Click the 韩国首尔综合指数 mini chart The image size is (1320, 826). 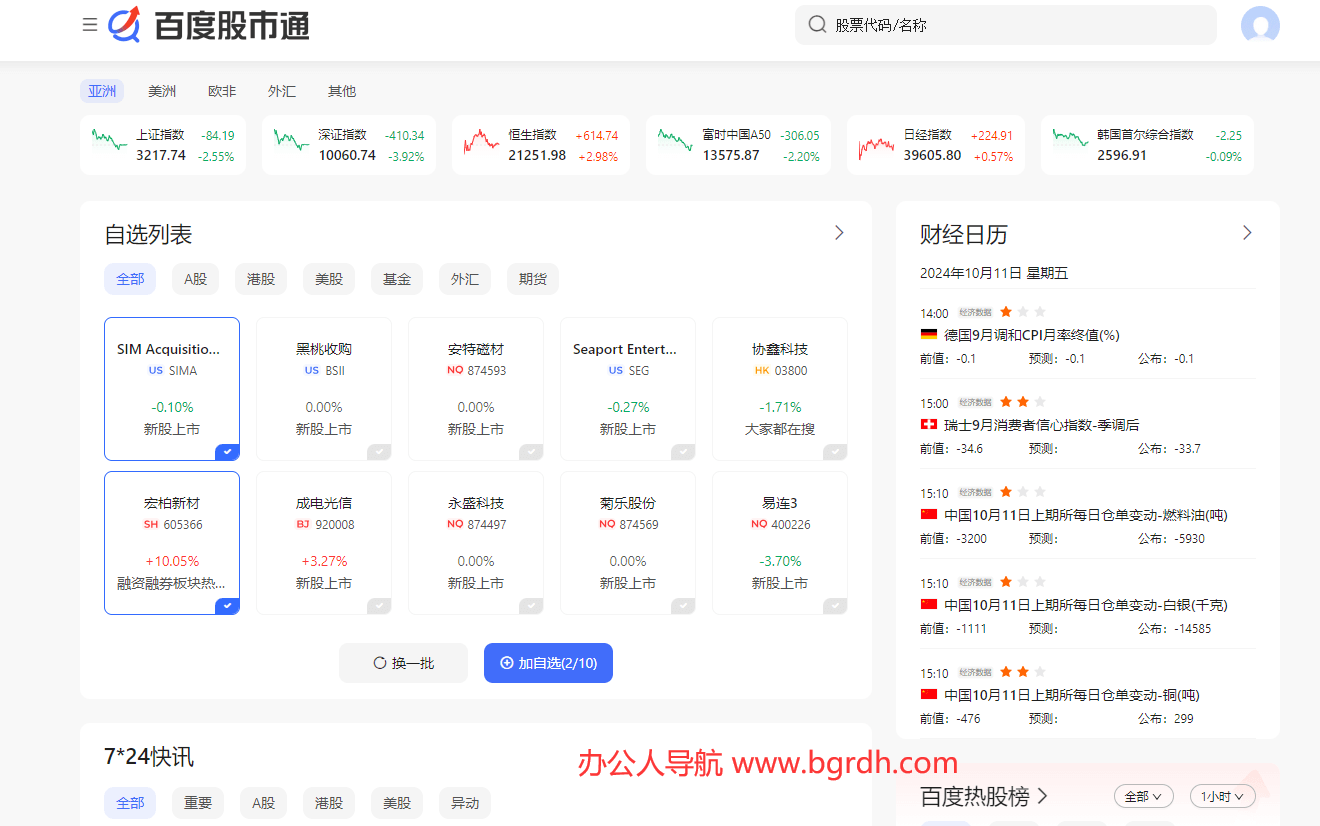(x=1070, y=141)
